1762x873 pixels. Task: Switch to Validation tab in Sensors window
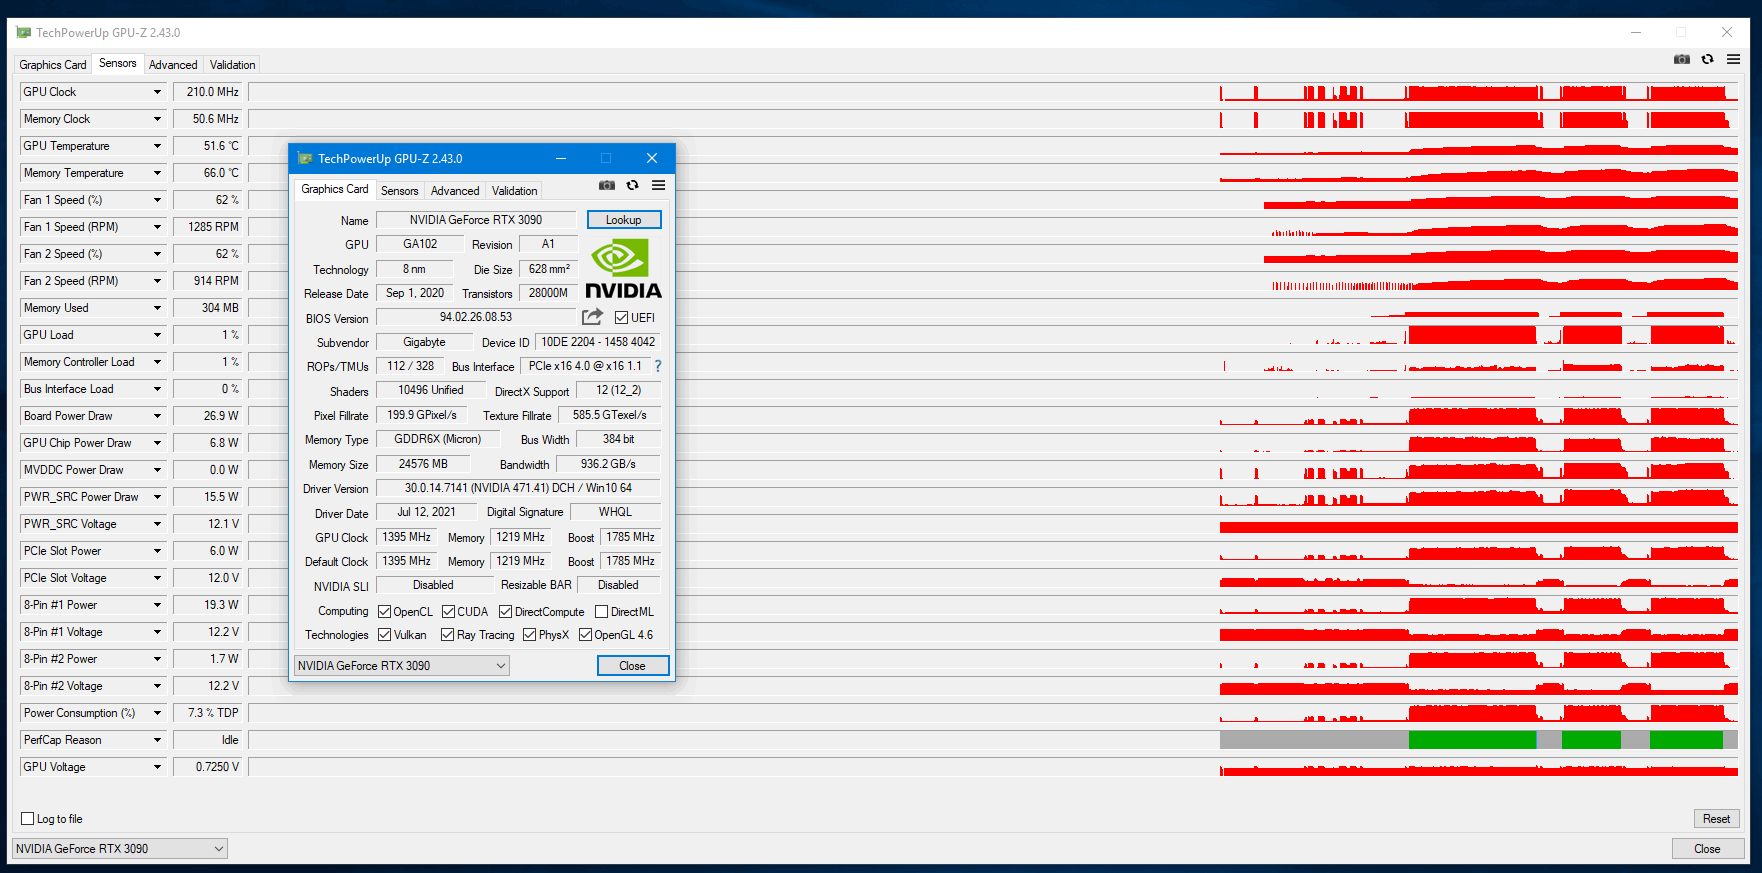coord(232,65)
